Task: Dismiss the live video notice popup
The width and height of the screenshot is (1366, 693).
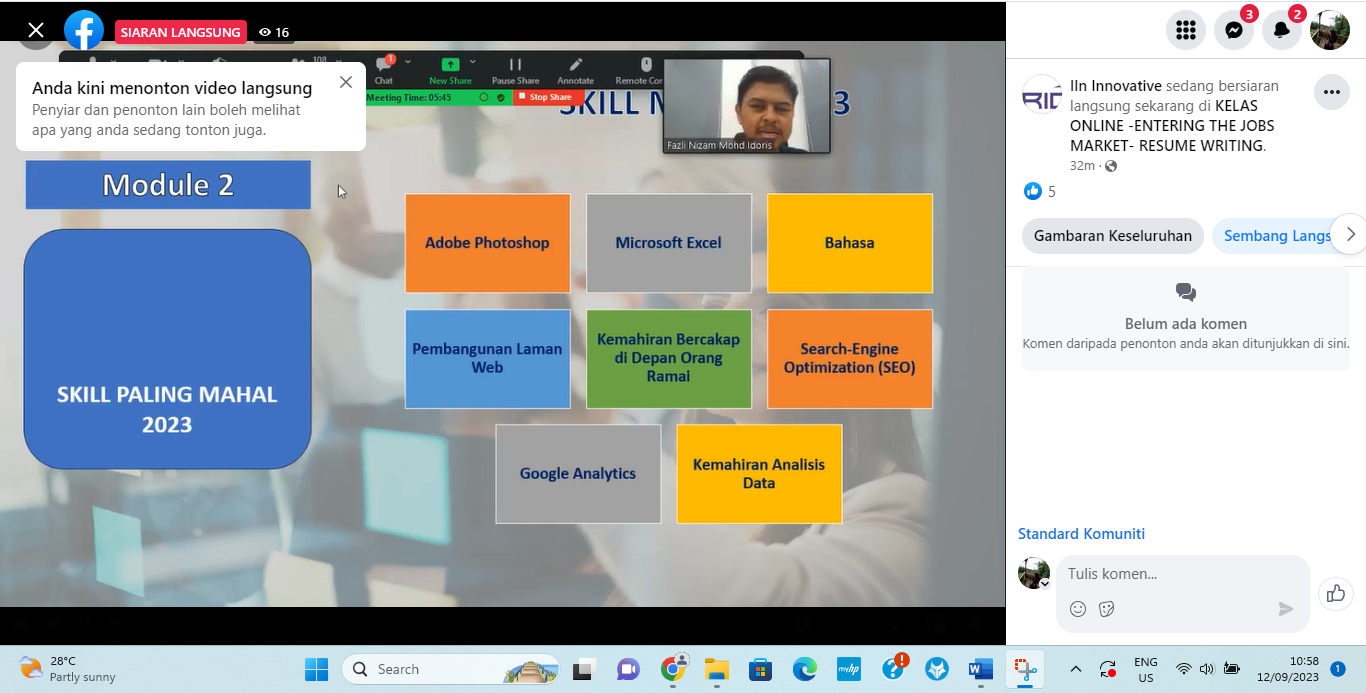Action: [346, 82]
